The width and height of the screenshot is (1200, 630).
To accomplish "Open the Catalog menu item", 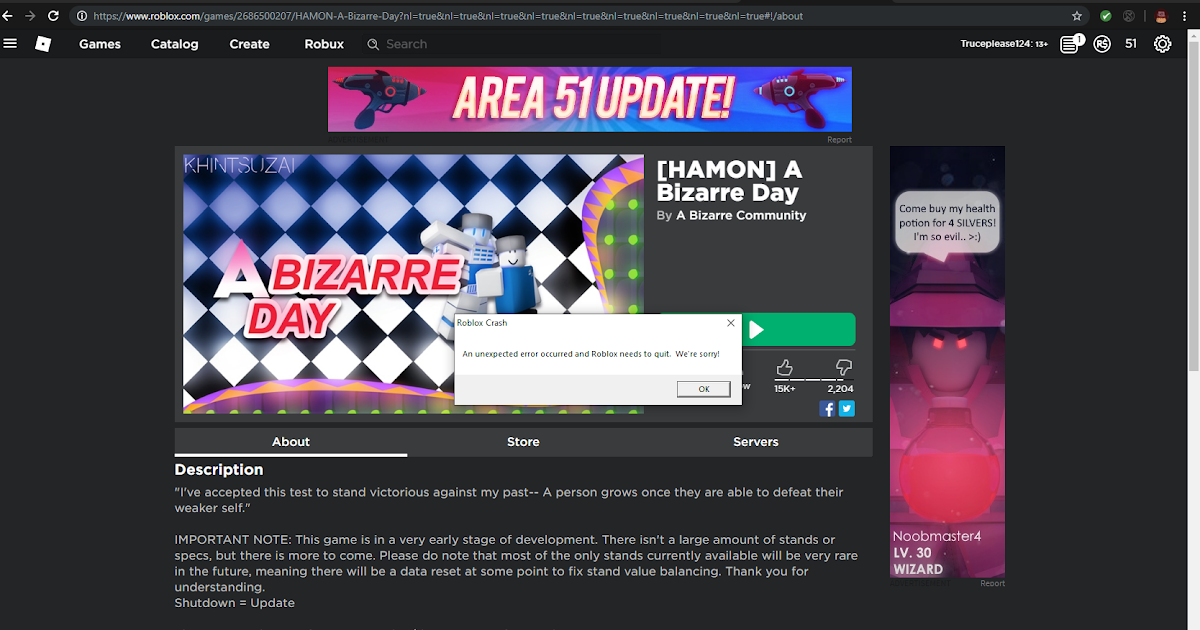I will point(175,44).
